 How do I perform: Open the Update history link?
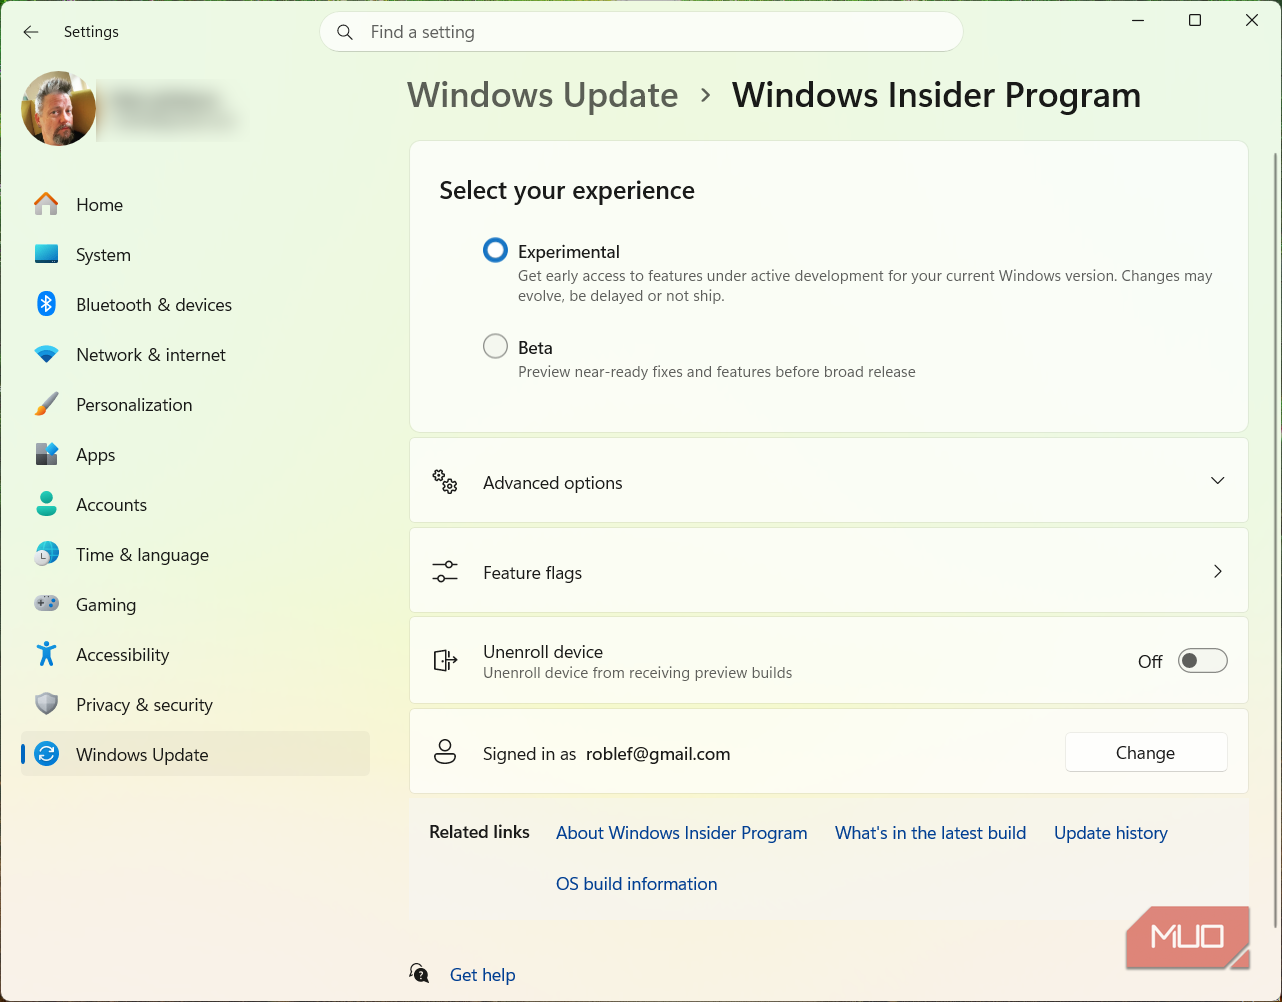[x=1111, y=833]
